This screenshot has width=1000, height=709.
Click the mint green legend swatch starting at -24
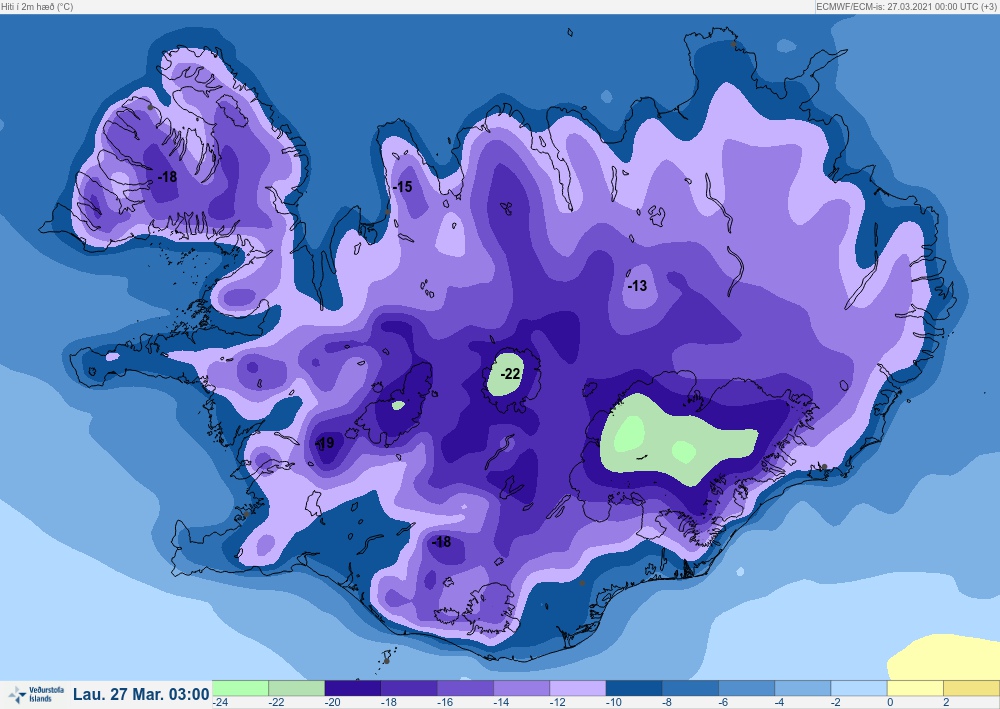point(240,689)
